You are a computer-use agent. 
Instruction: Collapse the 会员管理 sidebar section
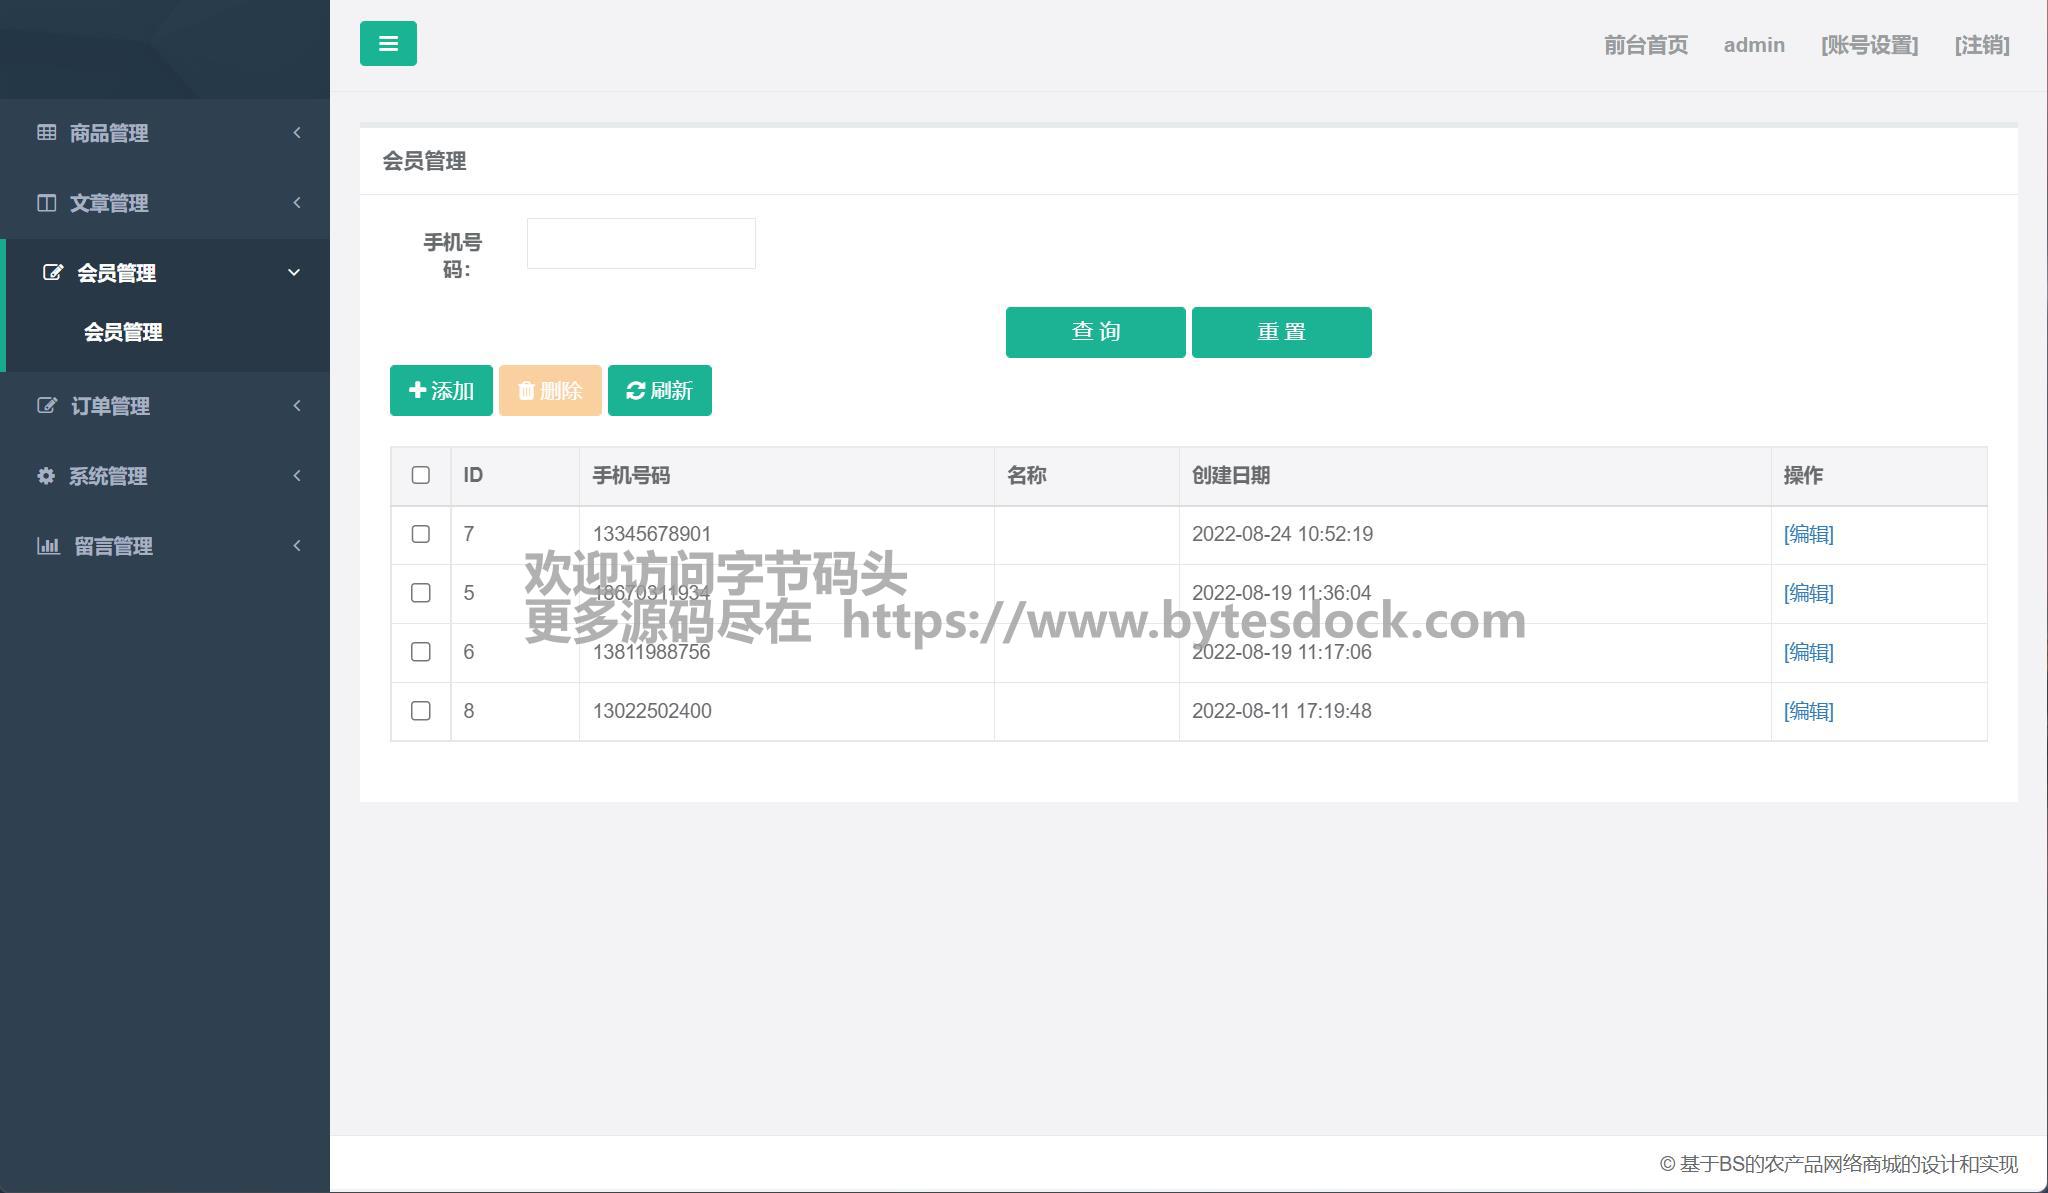[x=294, y=273]
